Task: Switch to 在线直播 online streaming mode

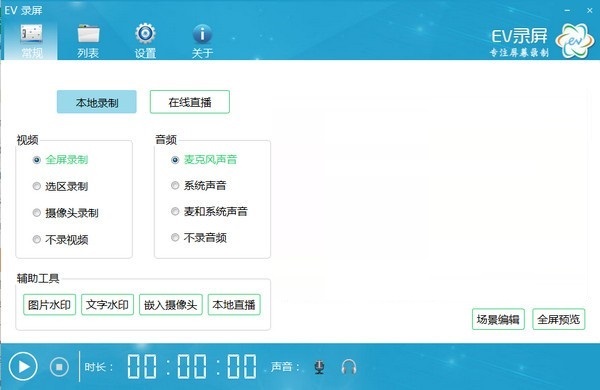Action: [190, 102]
